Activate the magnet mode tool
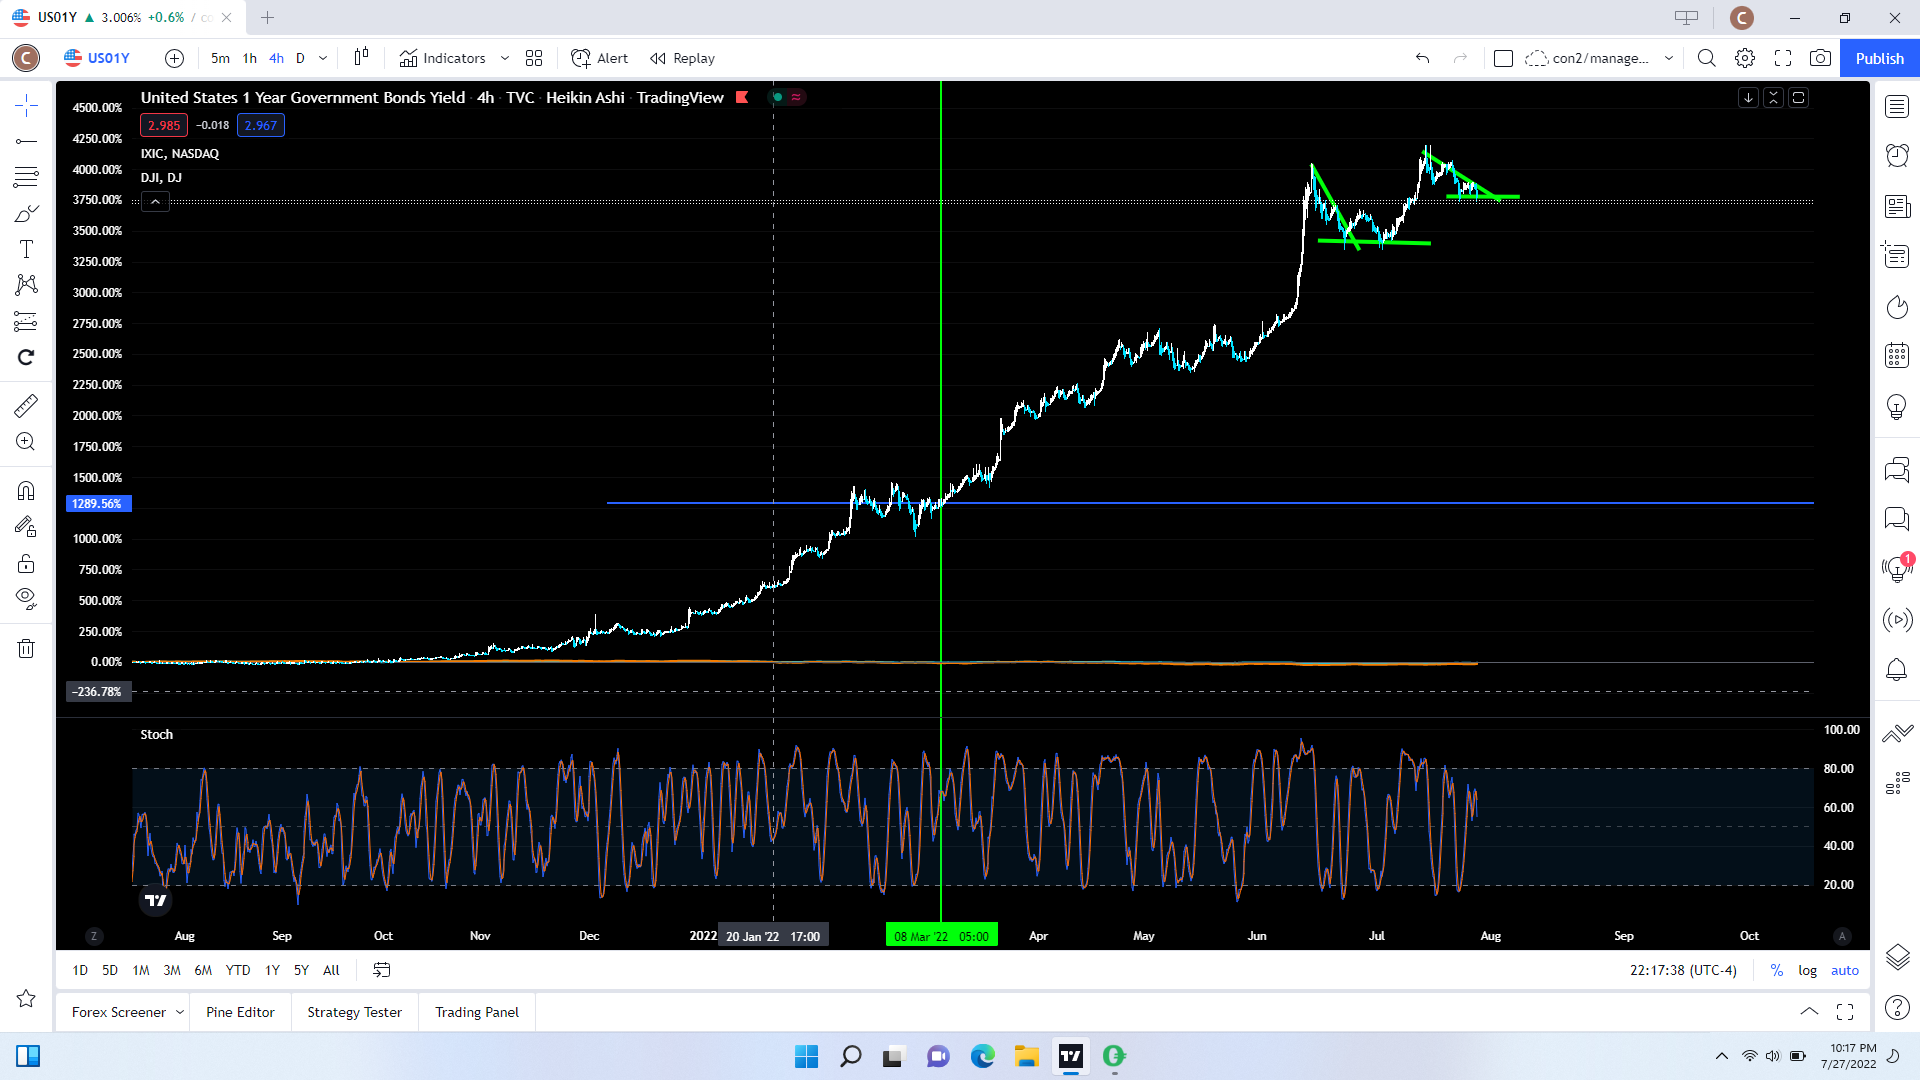Screen dimensions: 1920x1080 tap(27, 490)
